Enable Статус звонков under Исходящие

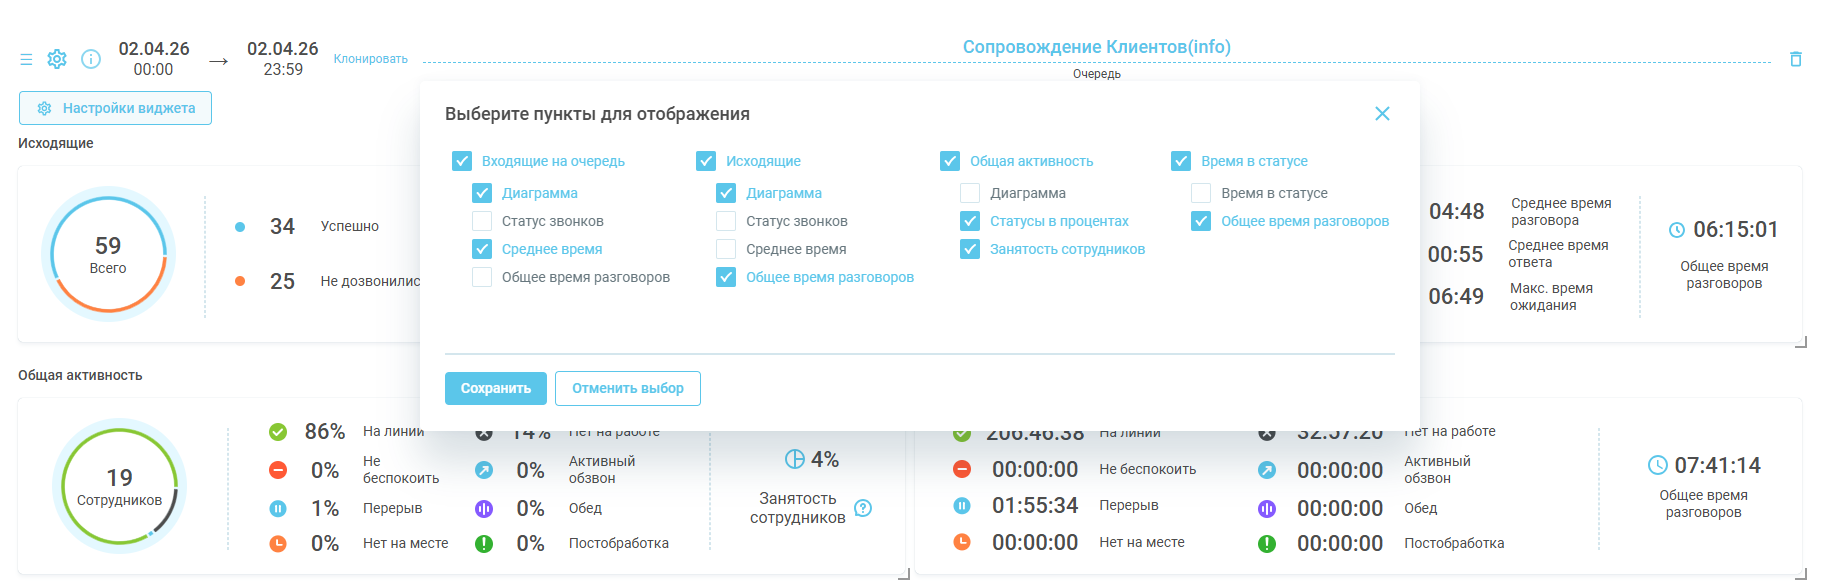[726, 221]
